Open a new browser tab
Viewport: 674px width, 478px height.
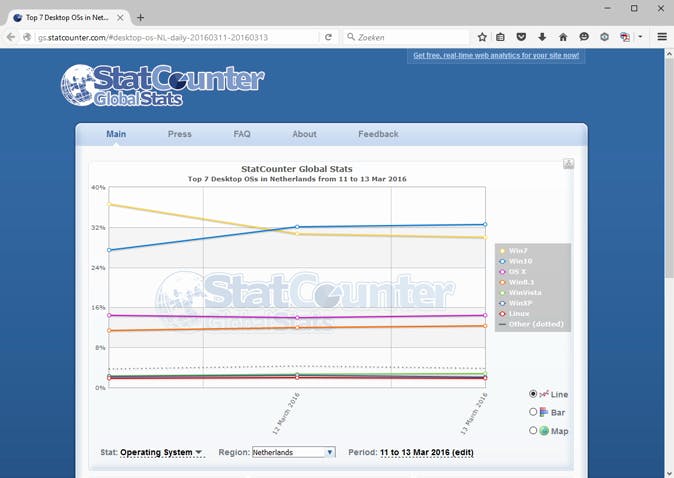coord(140,18)
